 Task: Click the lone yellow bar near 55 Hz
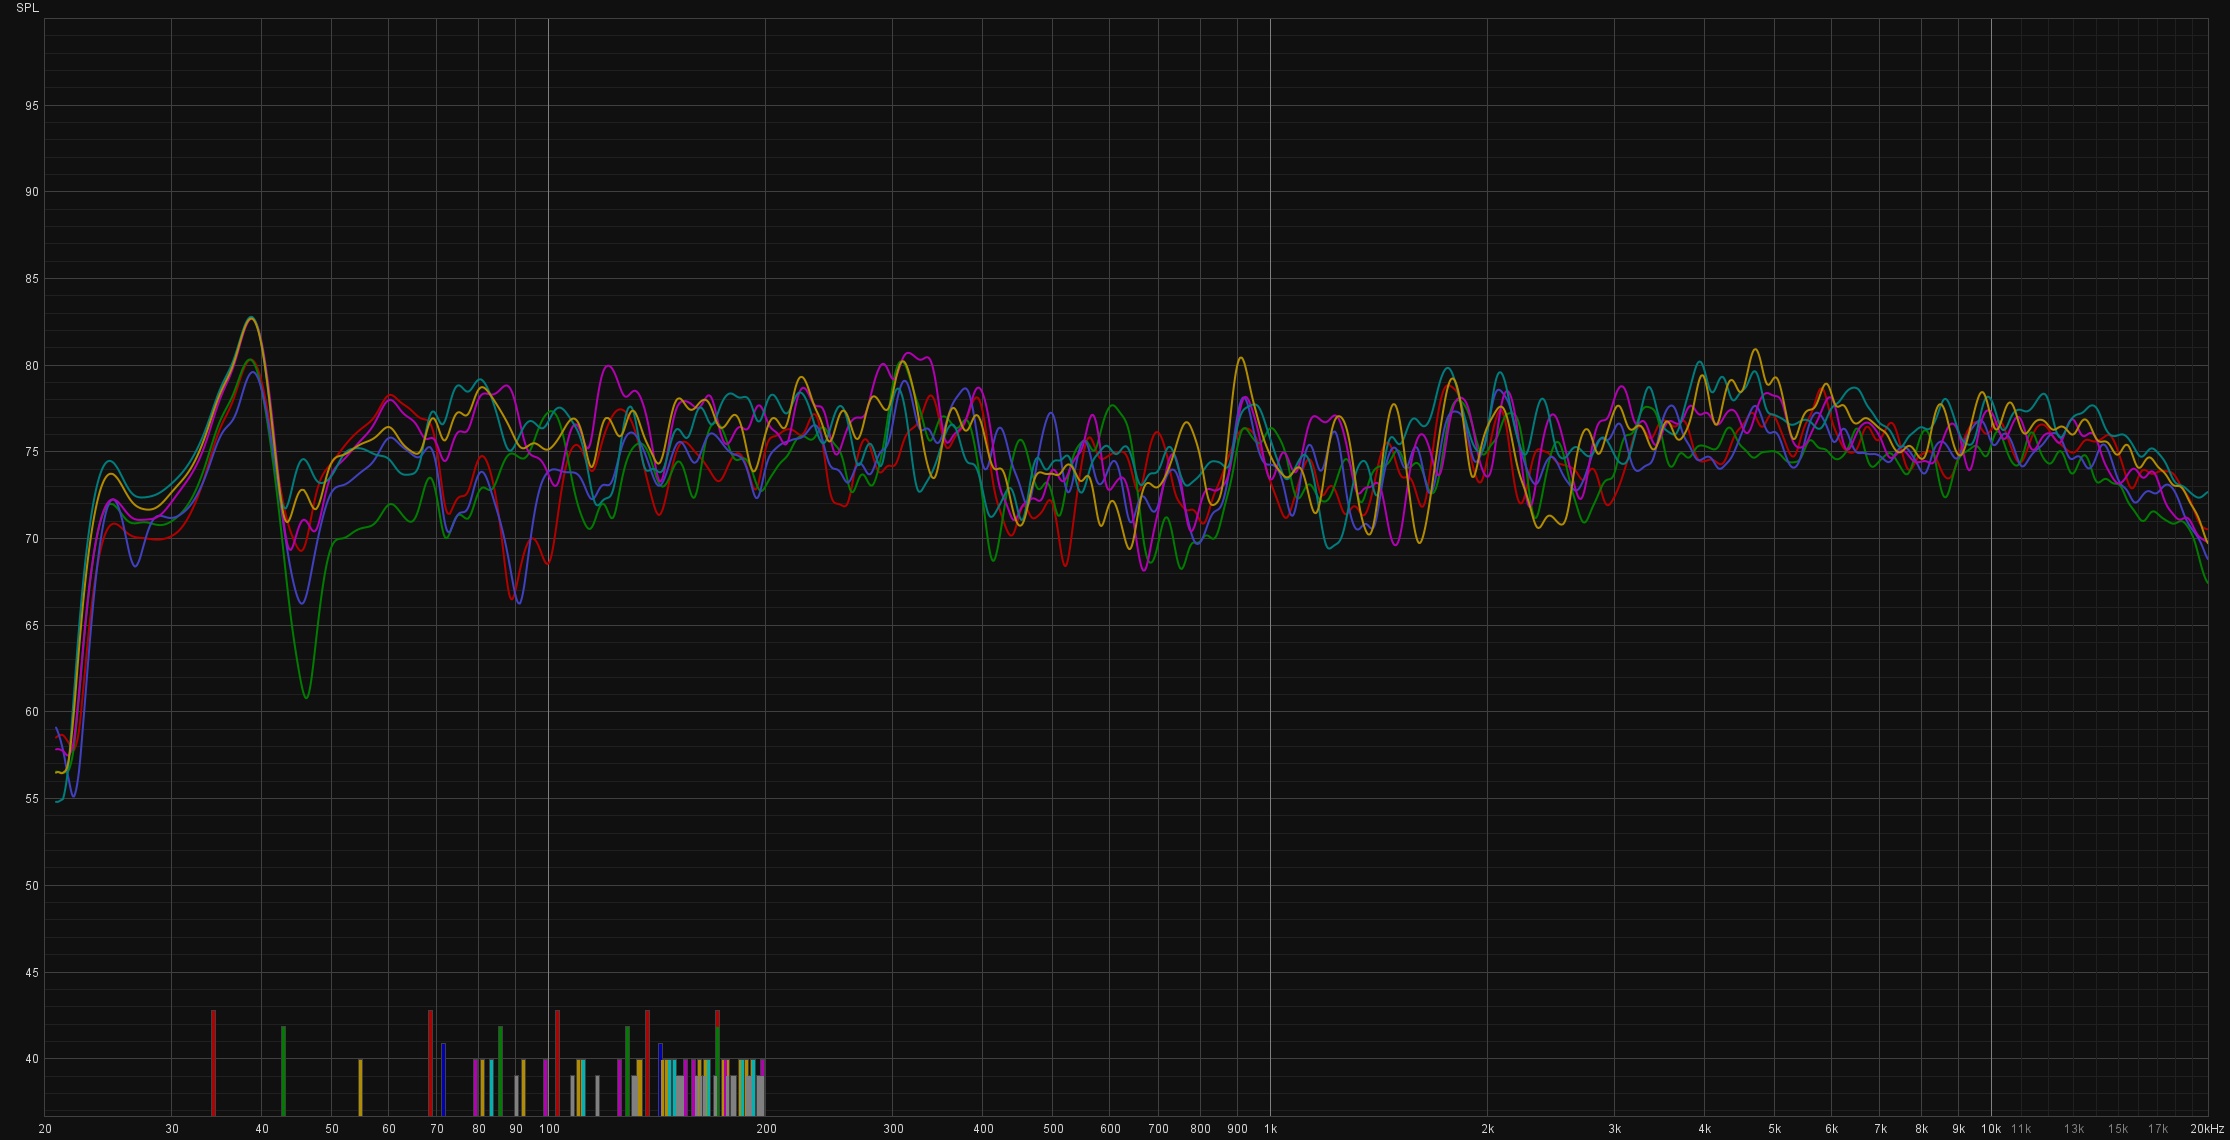coord(360,1087)
